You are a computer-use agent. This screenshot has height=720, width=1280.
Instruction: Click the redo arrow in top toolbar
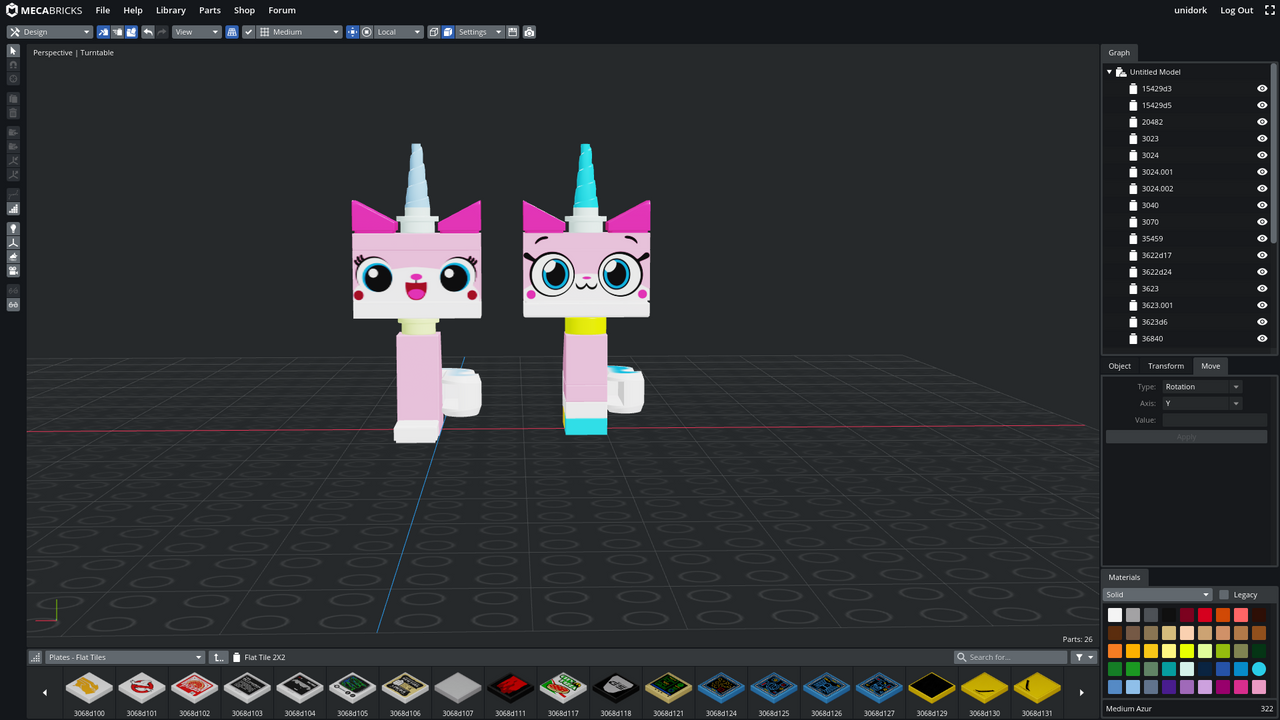click(162, 32)
